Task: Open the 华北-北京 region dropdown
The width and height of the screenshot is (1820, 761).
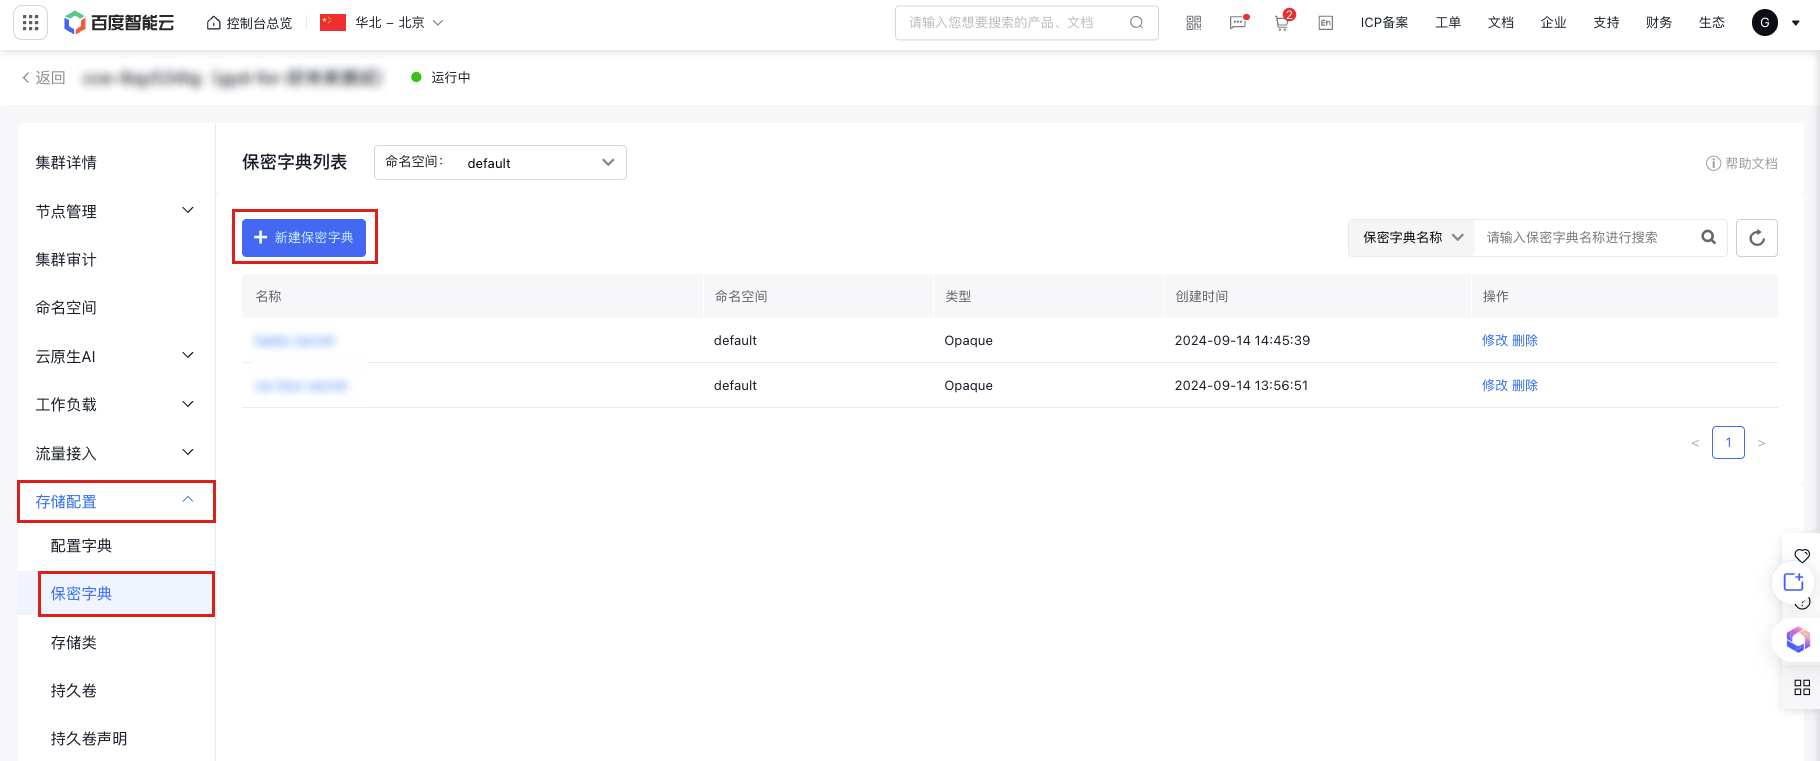Action: tap(399, 23)
